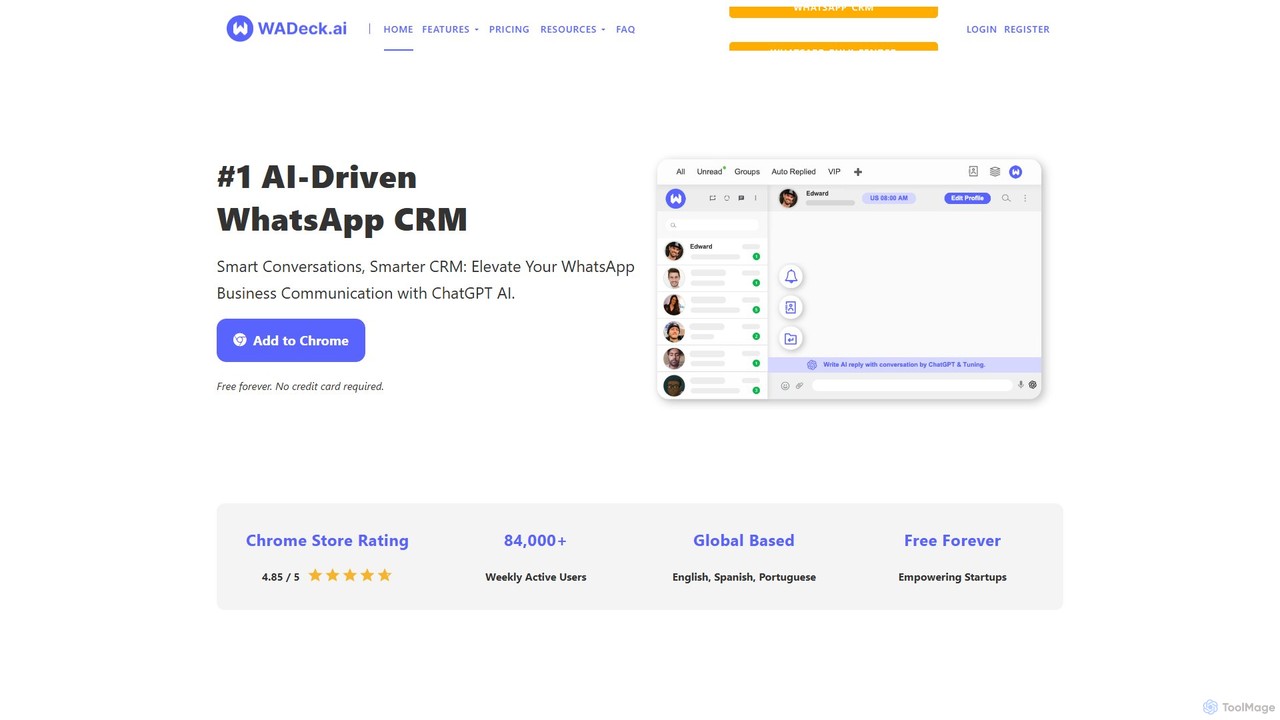Click the "Free Forever" heading in the stats bar
The height and width of the screenshot is (720, 1280).
coord(952,540)
